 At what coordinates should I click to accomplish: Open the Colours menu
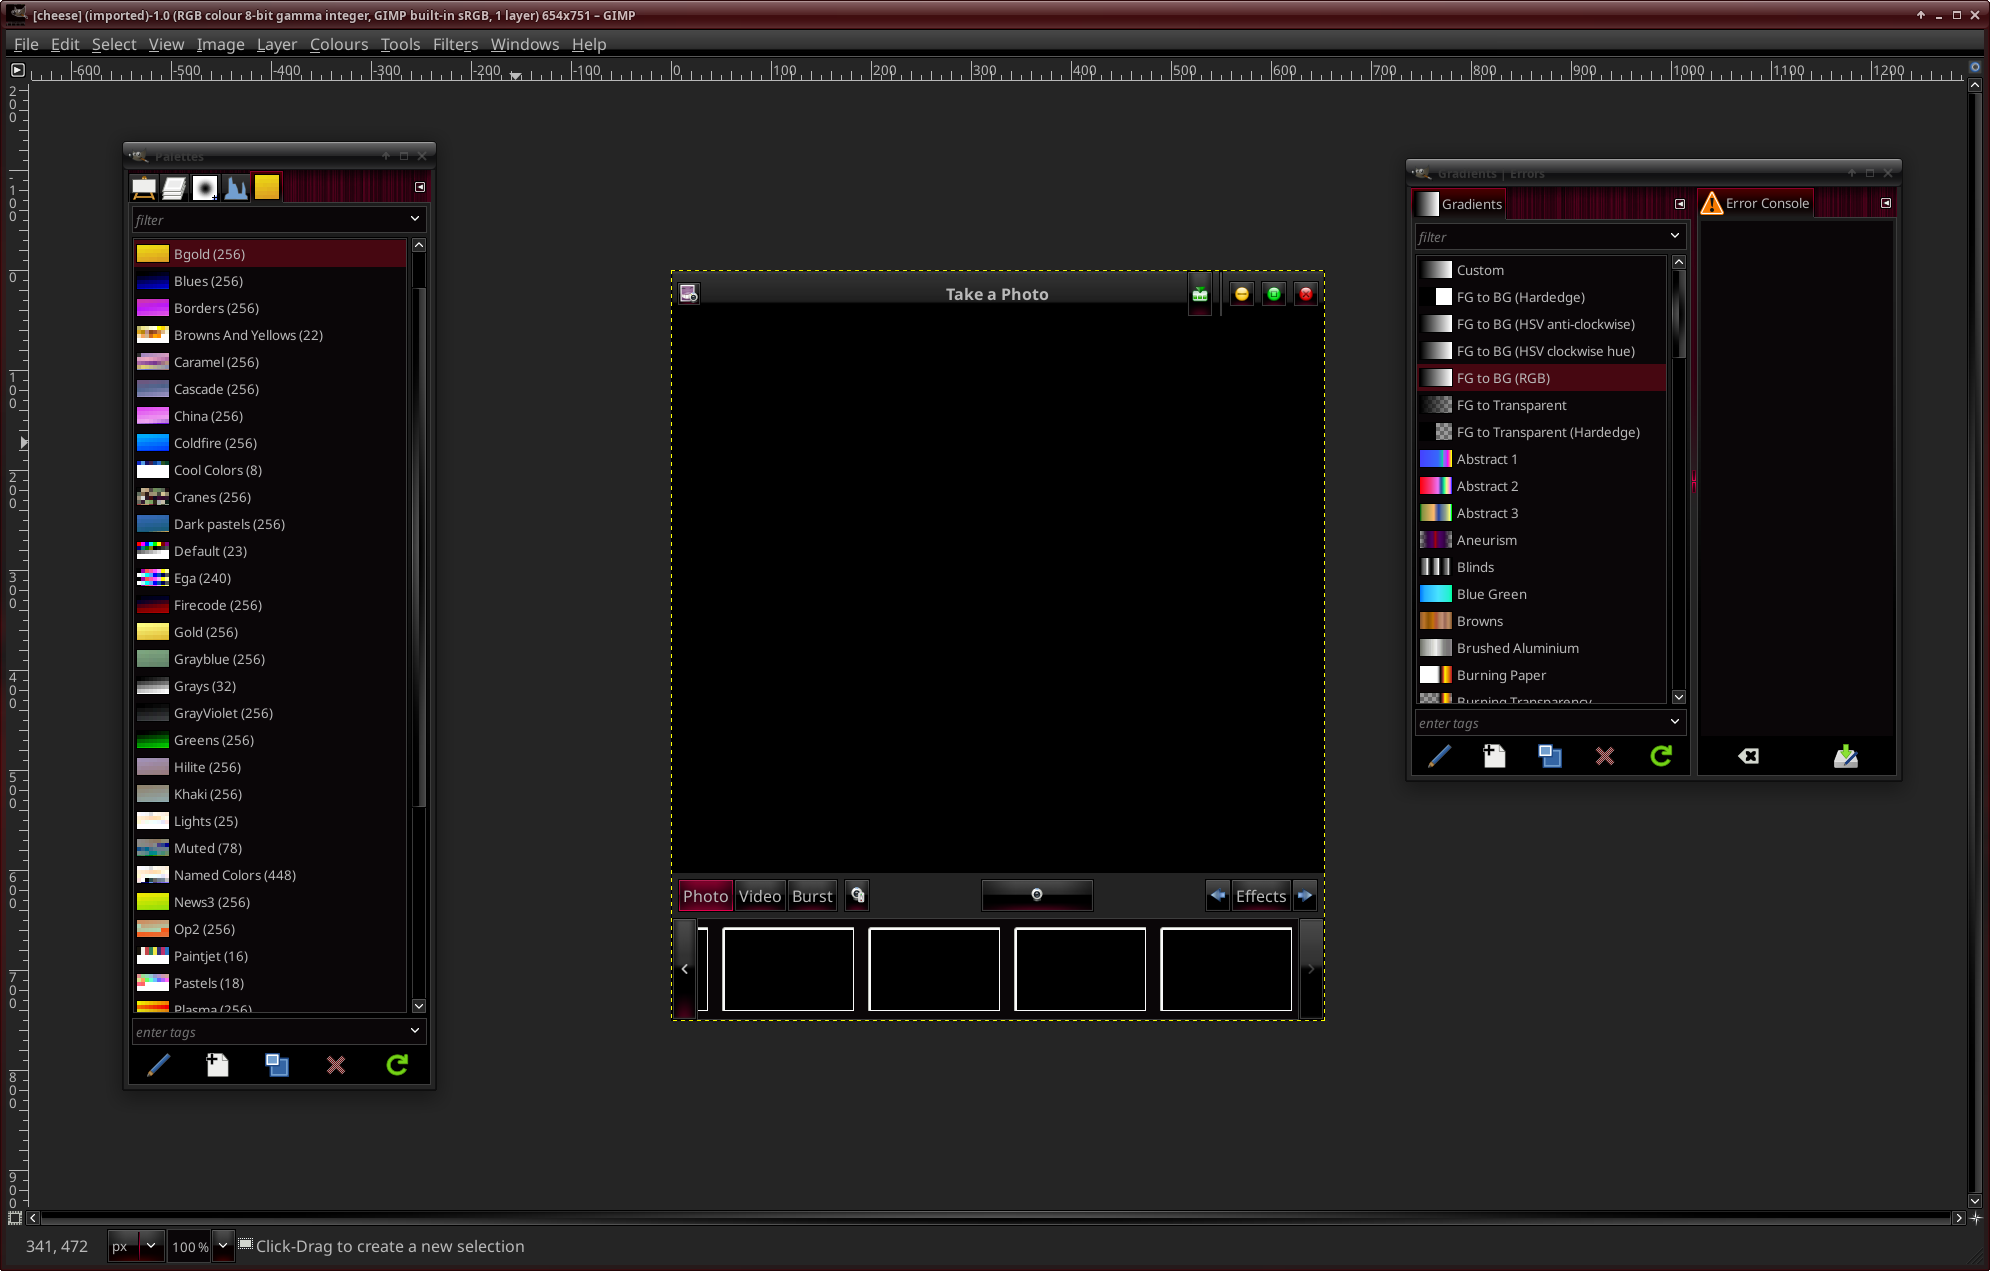click(x=338, y=44)
